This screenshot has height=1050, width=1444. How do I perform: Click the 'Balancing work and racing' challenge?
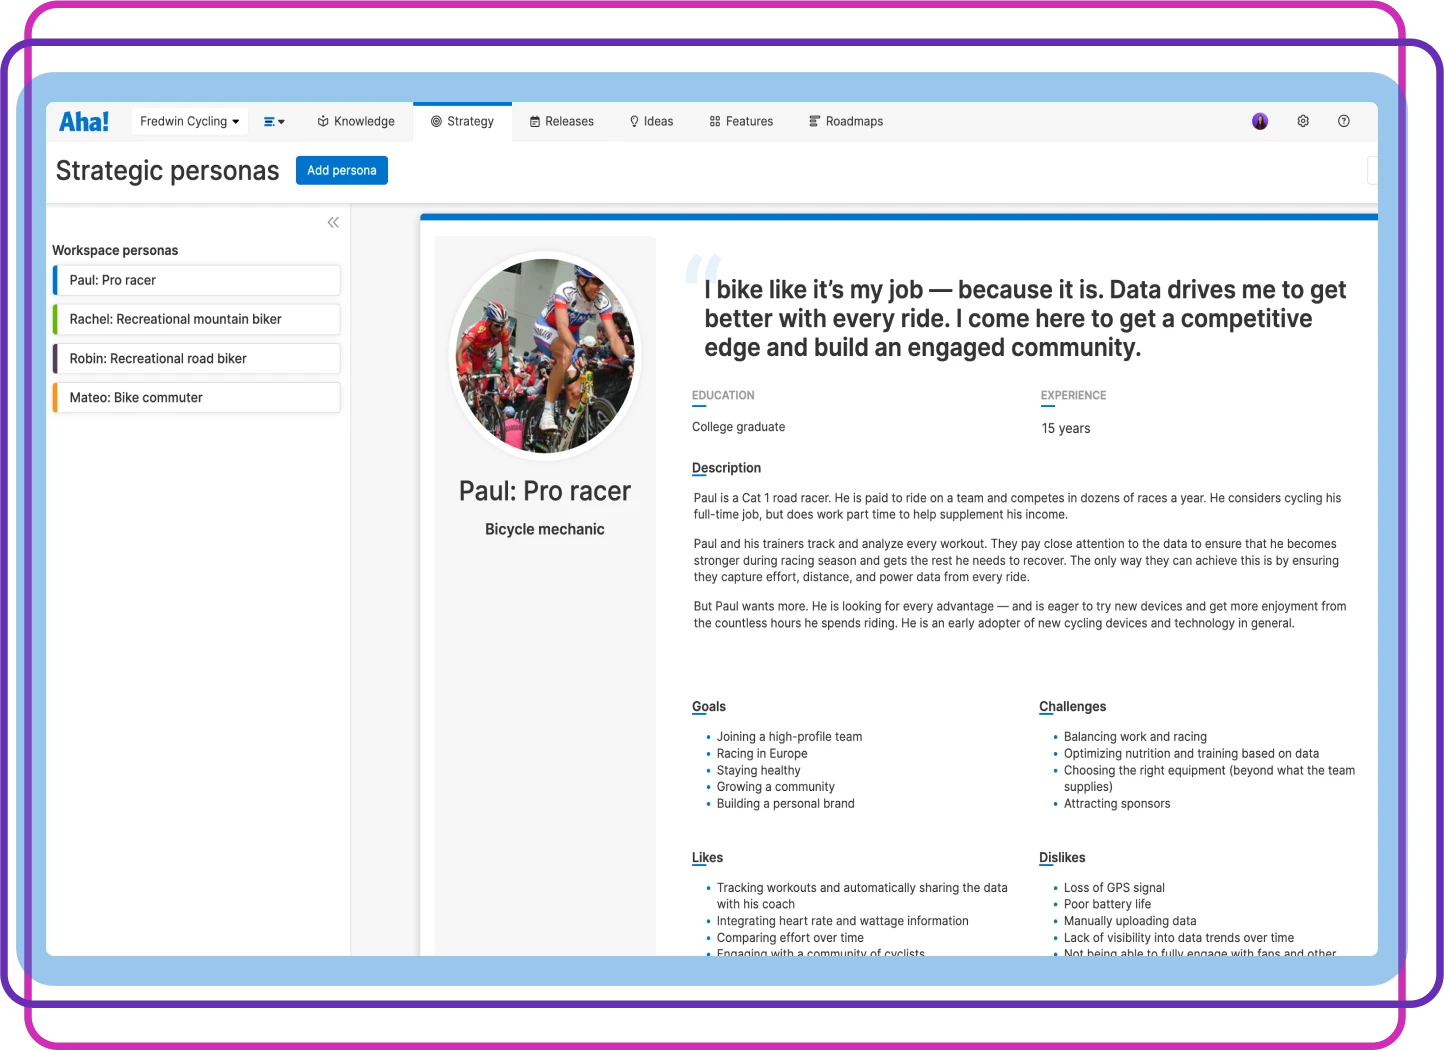click(x=1135, y=737)
